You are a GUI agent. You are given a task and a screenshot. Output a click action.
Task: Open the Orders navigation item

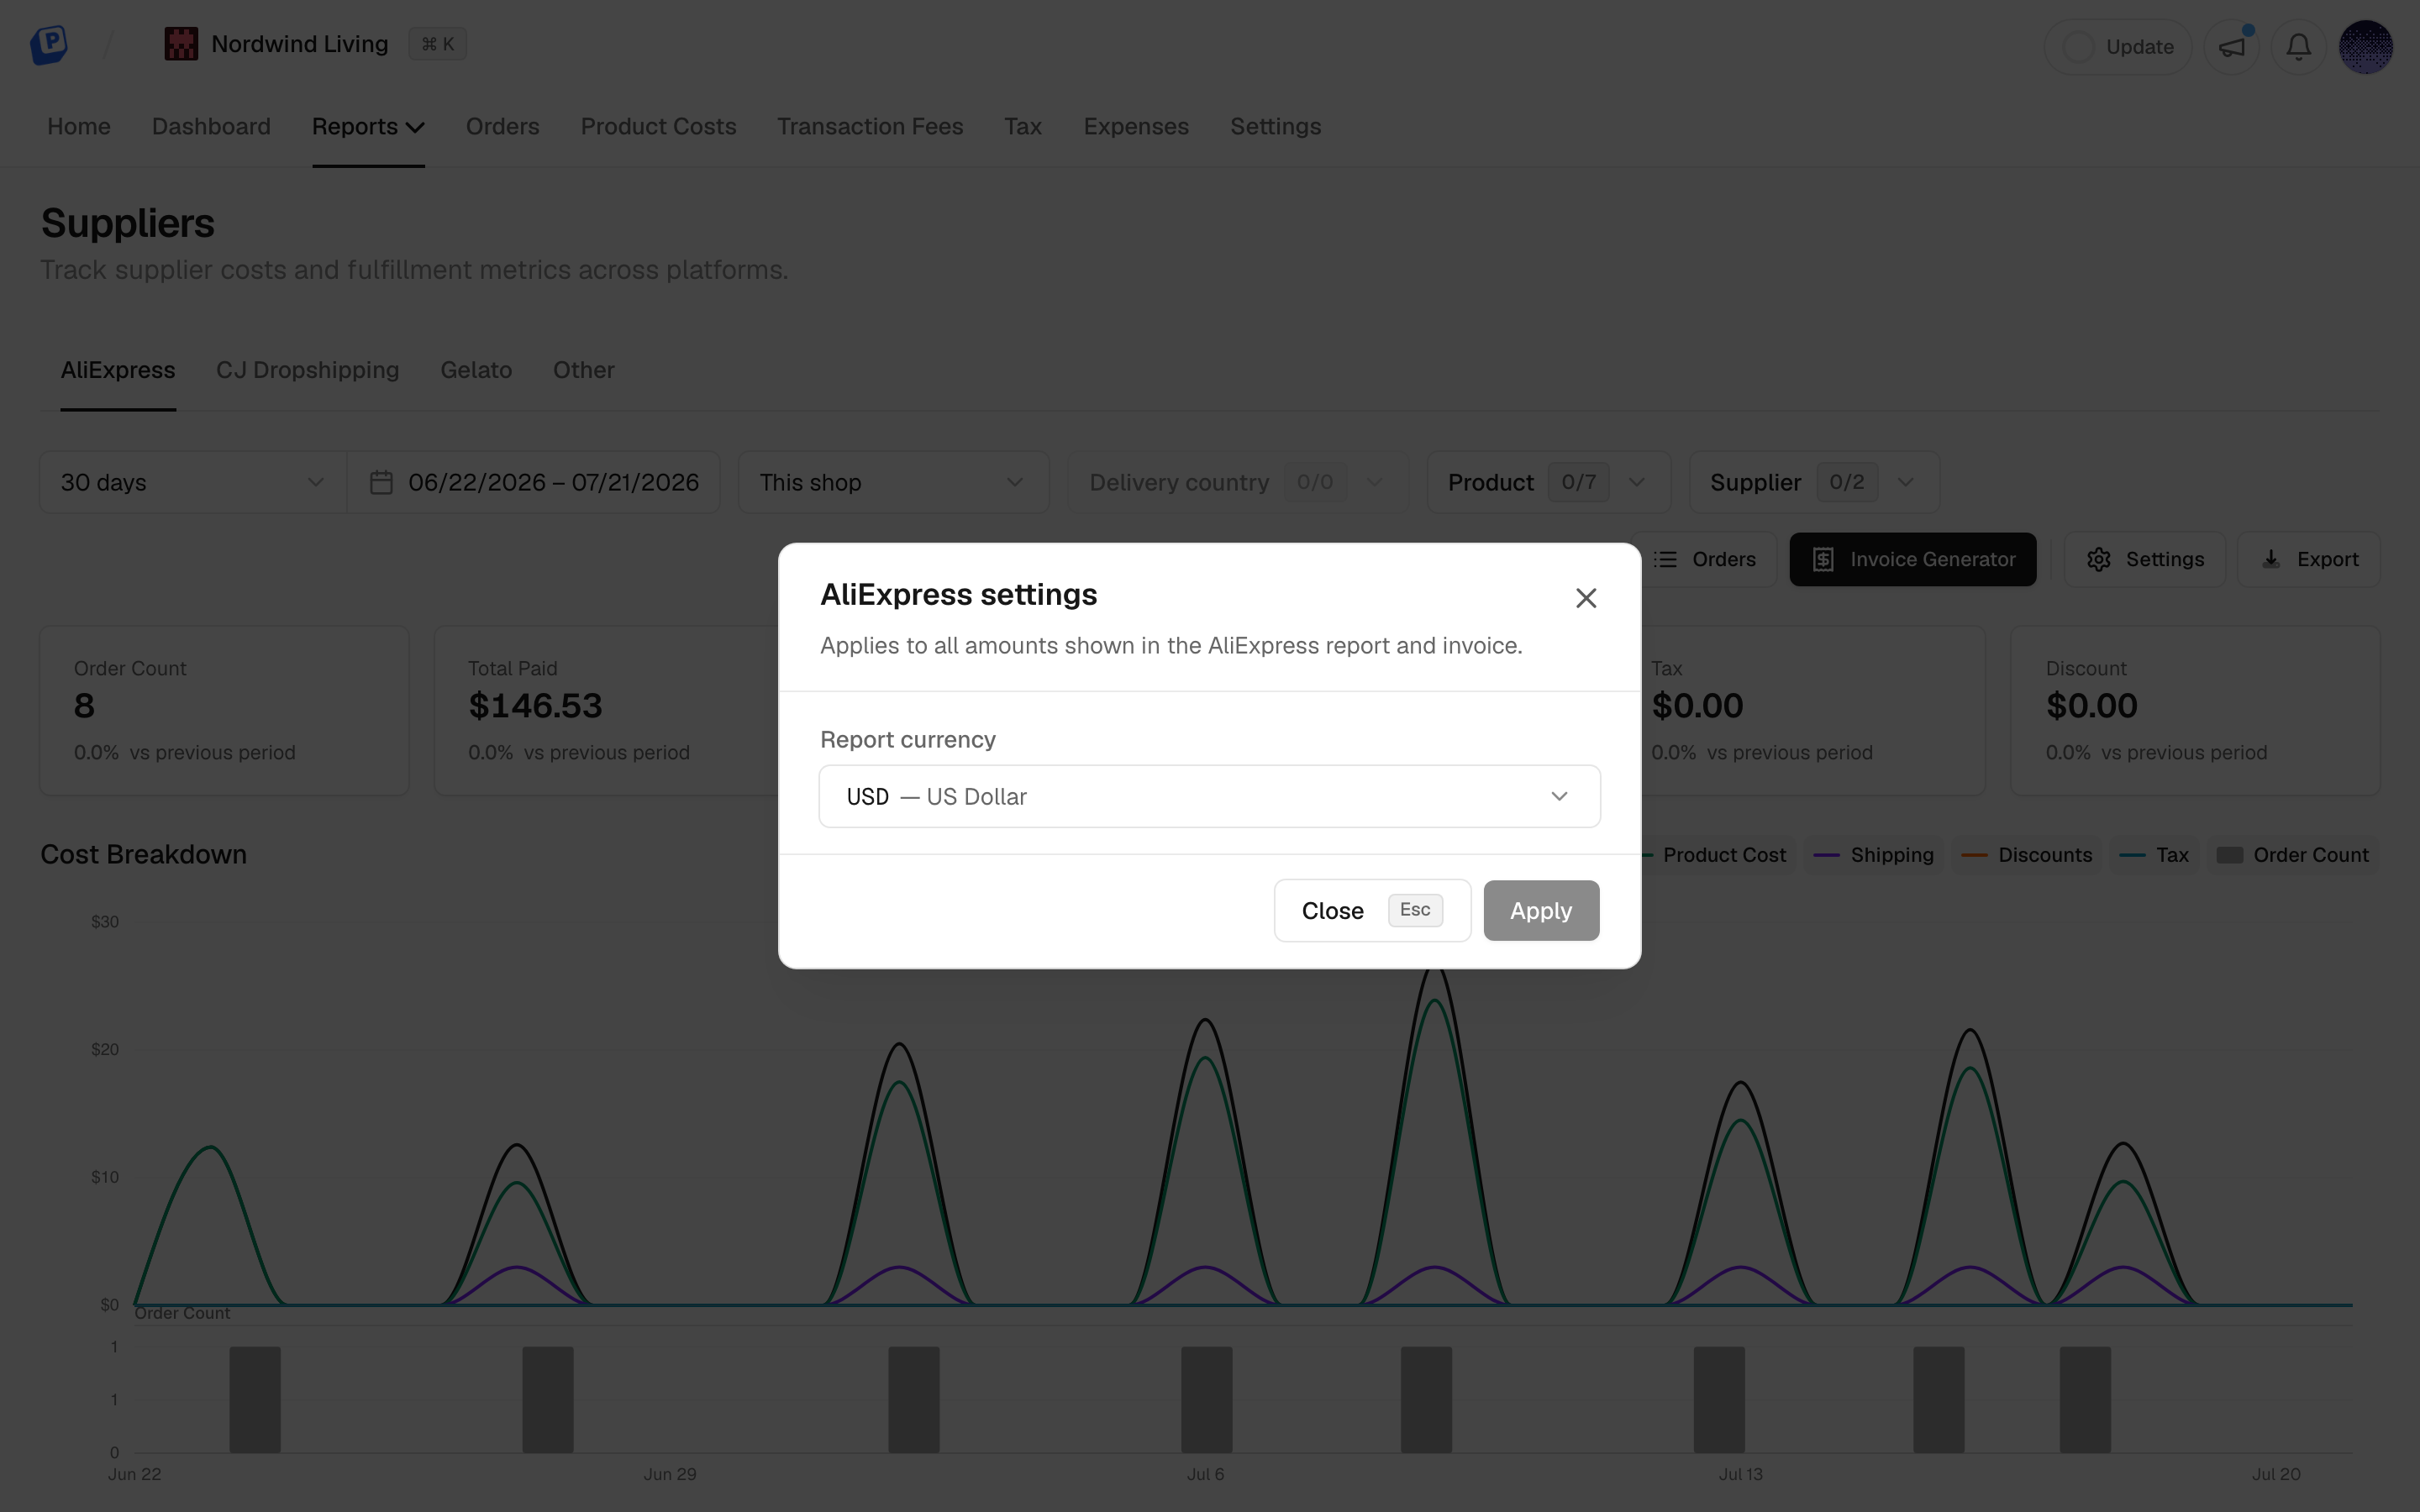[x=503, y=126]
